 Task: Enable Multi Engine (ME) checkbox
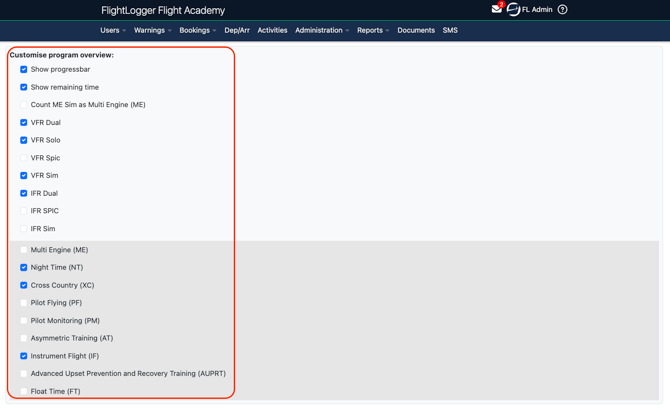pyautogui.click(x=24, y=250)
